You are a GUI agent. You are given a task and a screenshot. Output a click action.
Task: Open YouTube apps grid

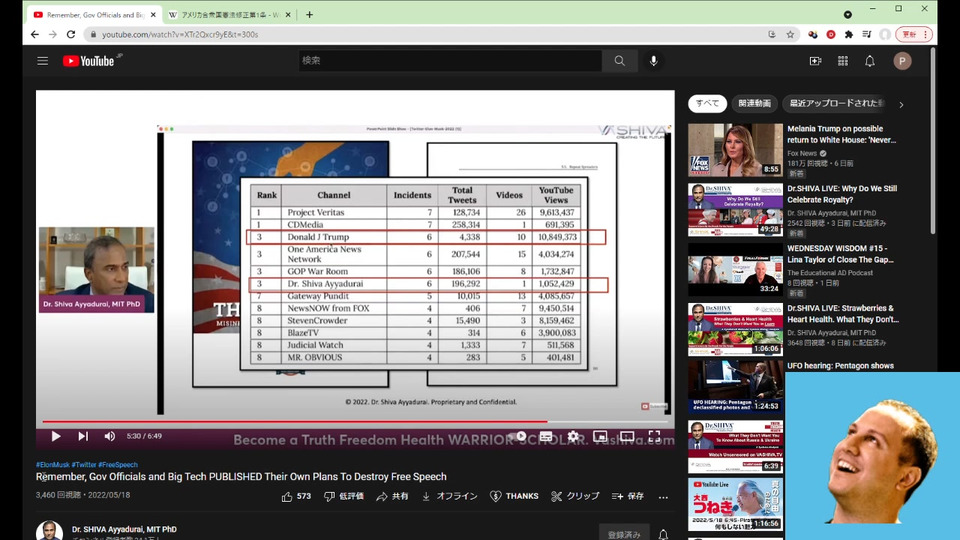(842, 61)
